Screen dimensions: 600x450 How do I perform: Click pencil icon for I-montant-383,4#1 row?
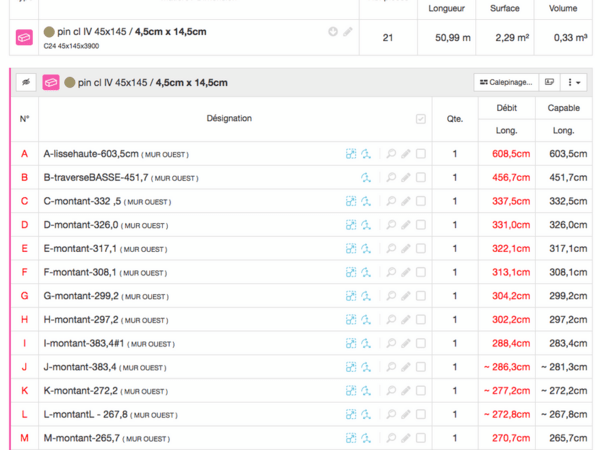[x=406, y=343]
